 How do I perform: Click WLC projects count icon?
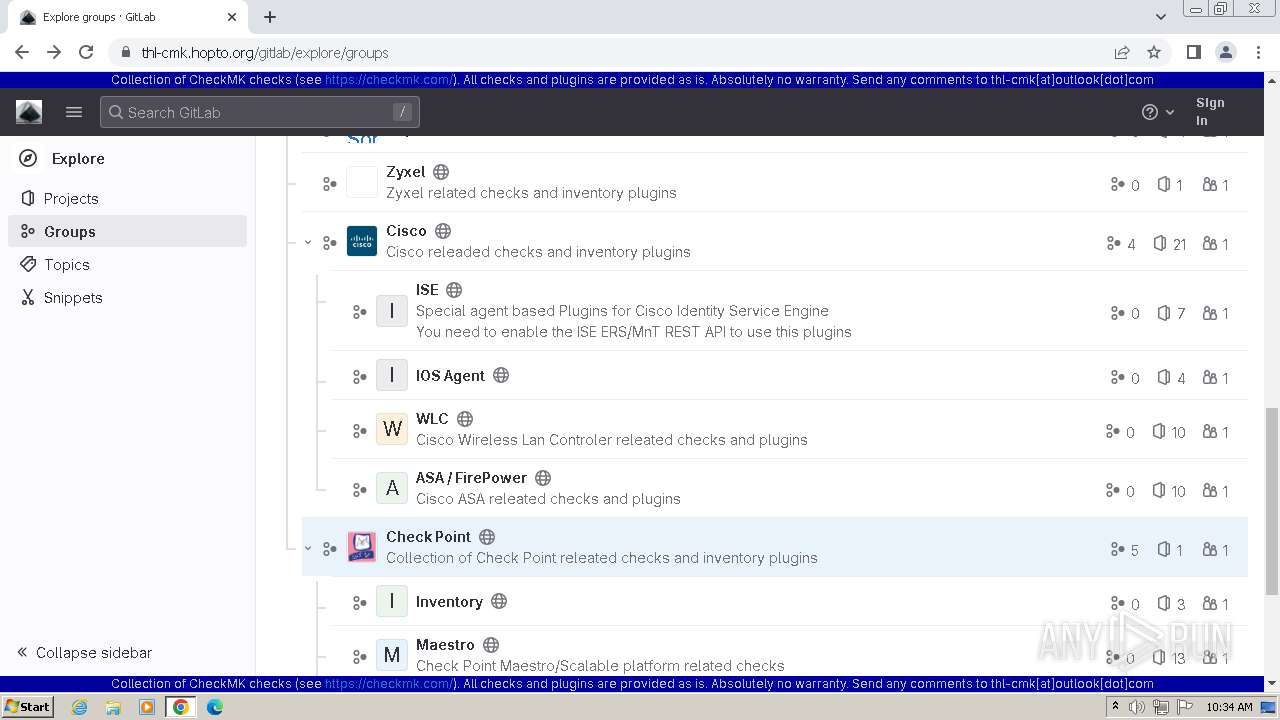point(1159,431)
